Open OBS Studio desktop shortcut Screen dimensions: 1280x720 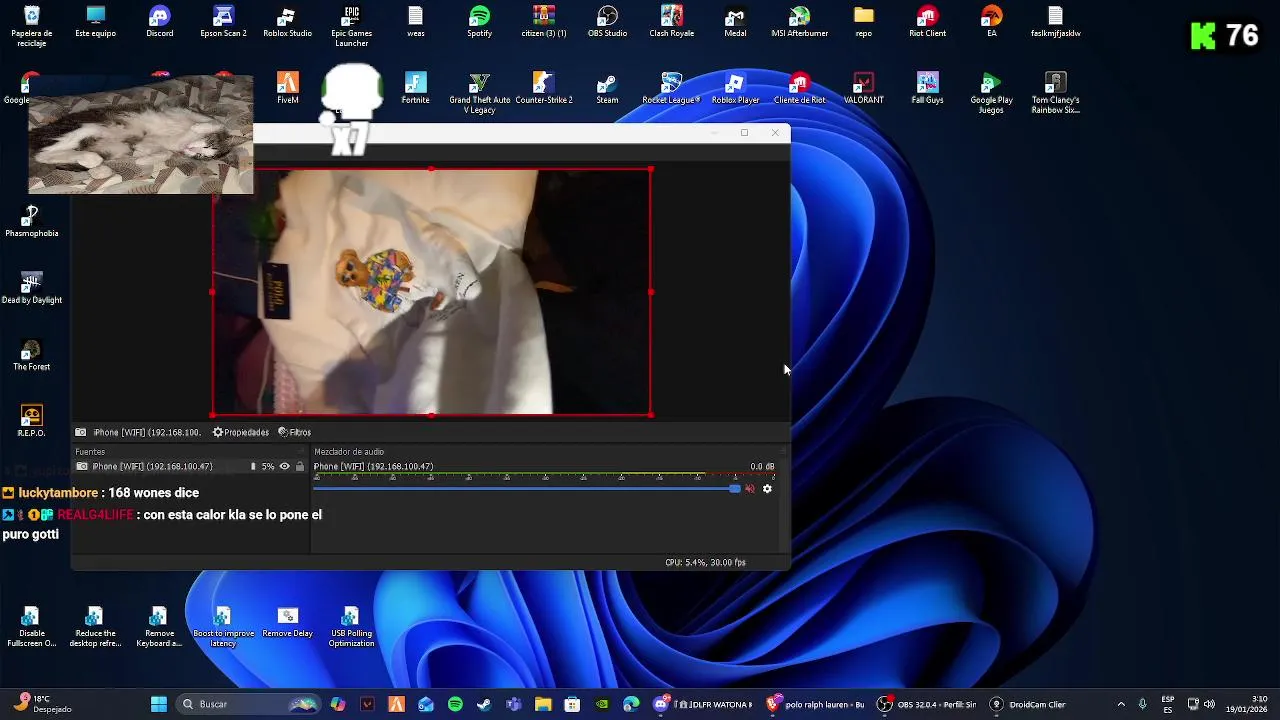607,22
